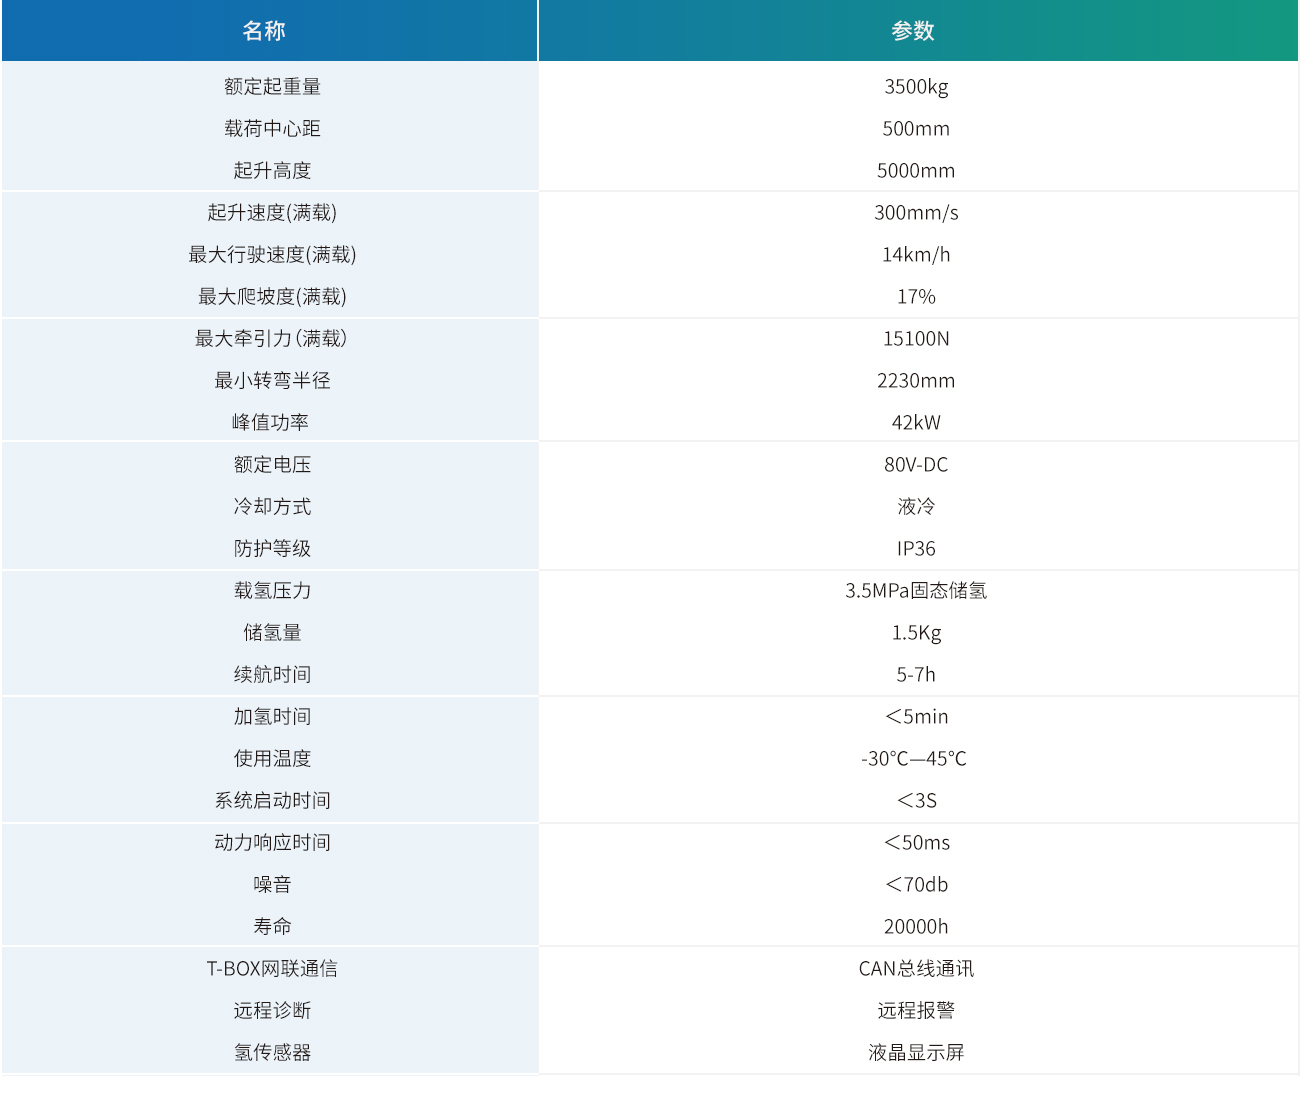Click the T-BOX网联通信 label

coord(272,969)
